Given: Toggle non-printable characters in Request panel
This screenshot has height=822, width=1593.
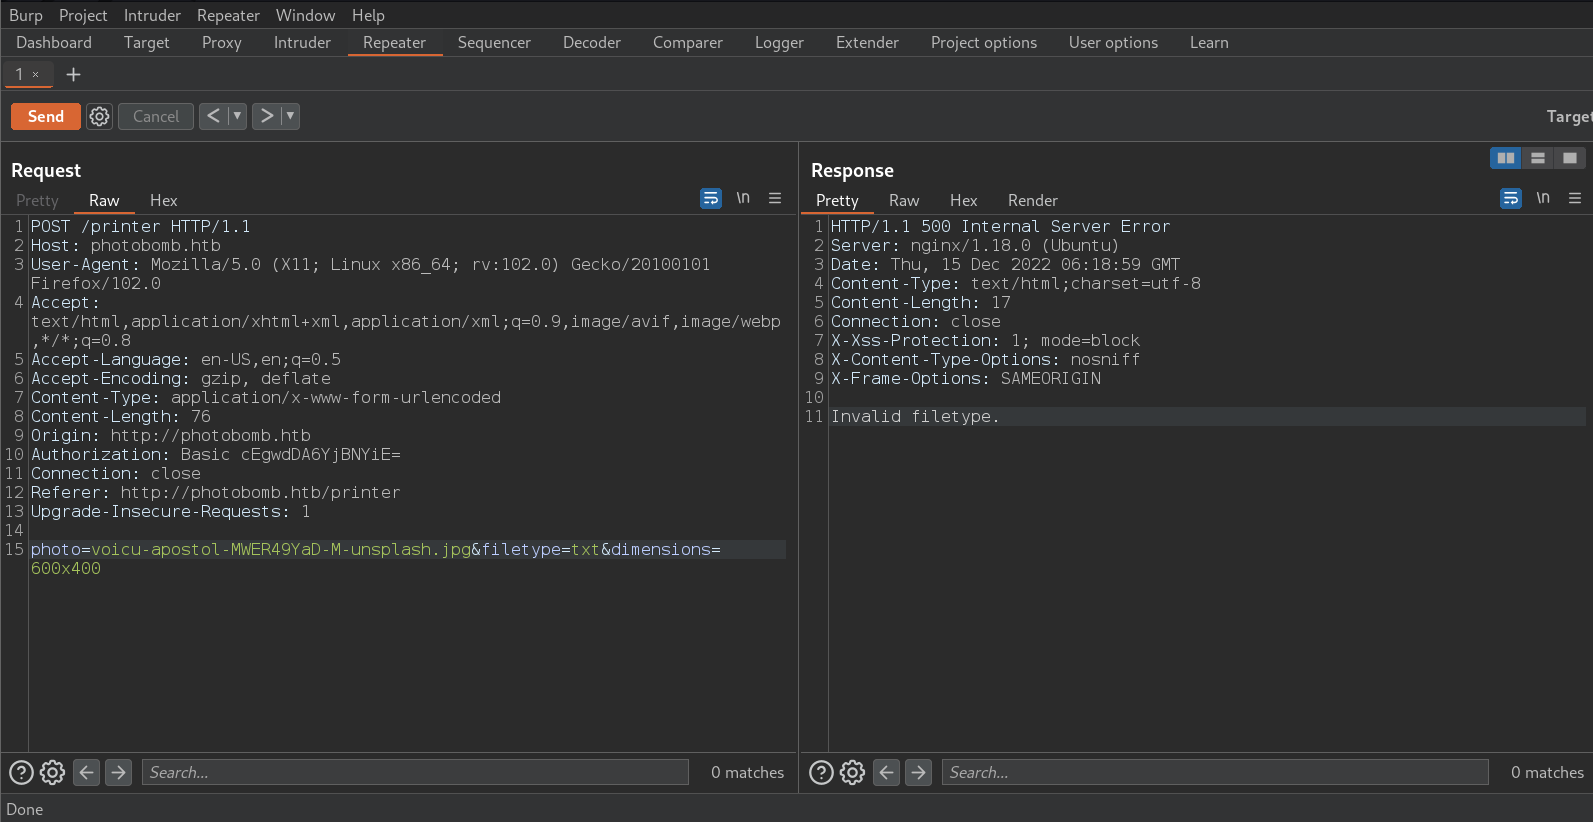Looking at the screenshot, I should coord(743,198).
